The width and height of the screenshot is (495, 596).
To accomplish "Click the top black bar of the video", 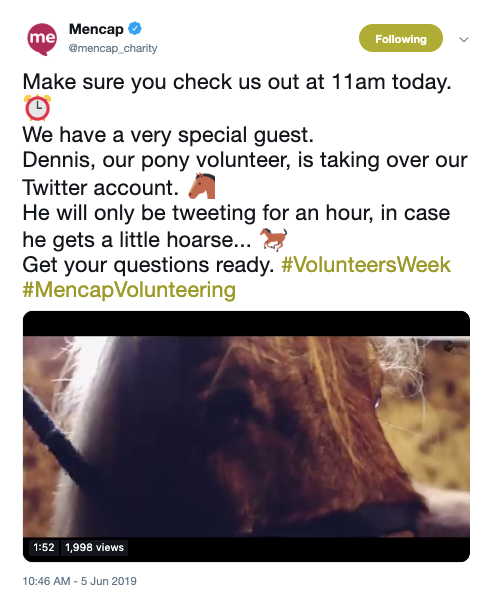I will tap(246, 324).
